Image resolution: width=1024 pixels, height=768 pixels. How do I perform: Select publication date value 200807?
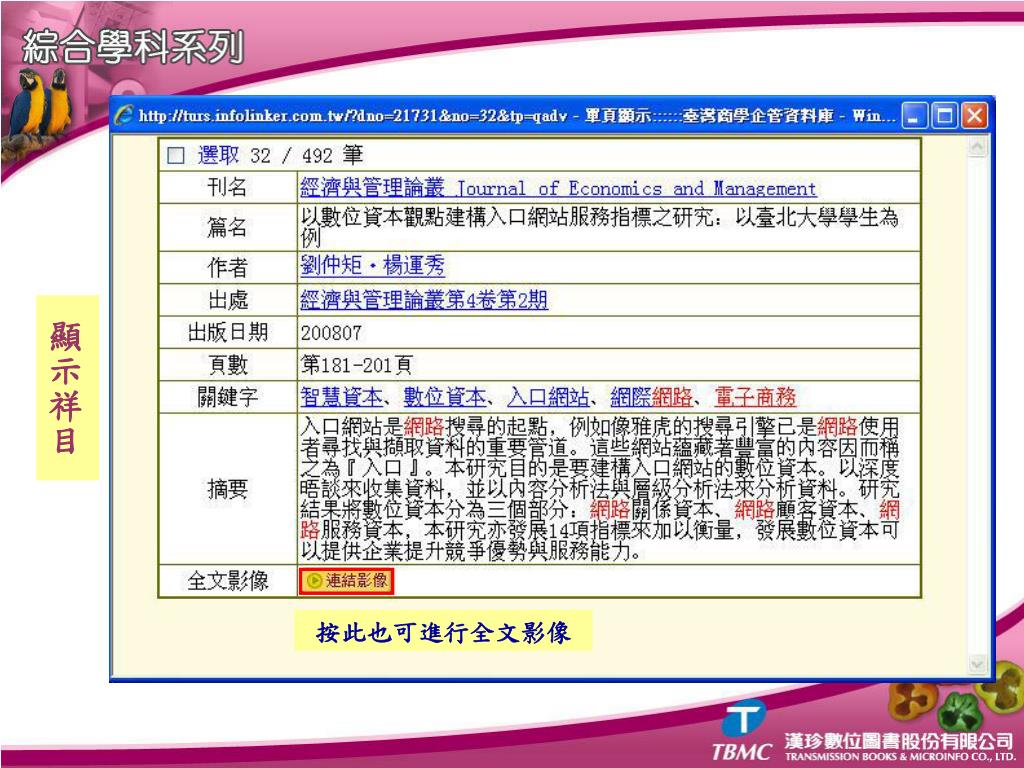pos(331,333)
